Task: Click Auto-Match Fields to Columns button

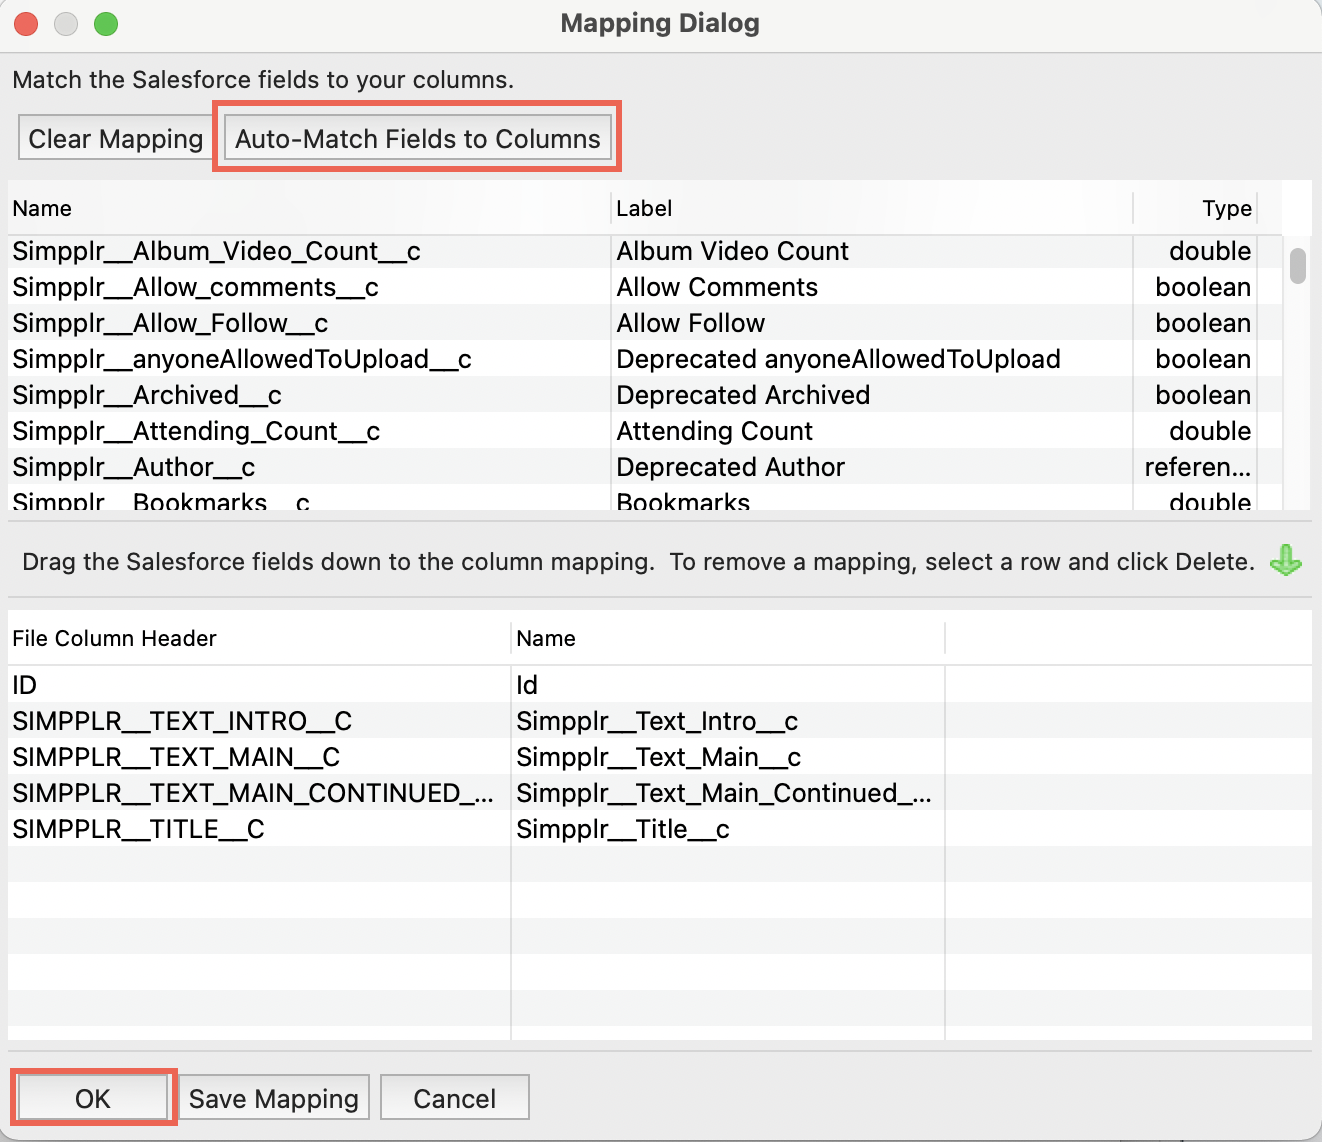Action: (418, 138)
